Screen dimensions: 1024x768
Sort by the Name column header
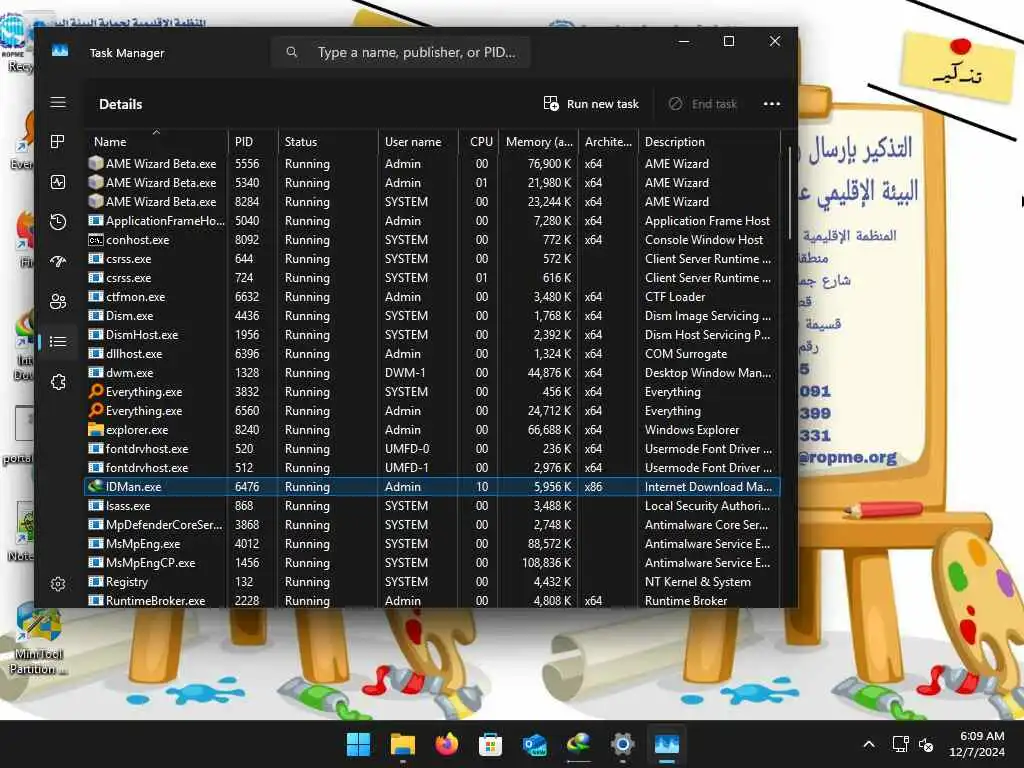[x=156, y=142]
